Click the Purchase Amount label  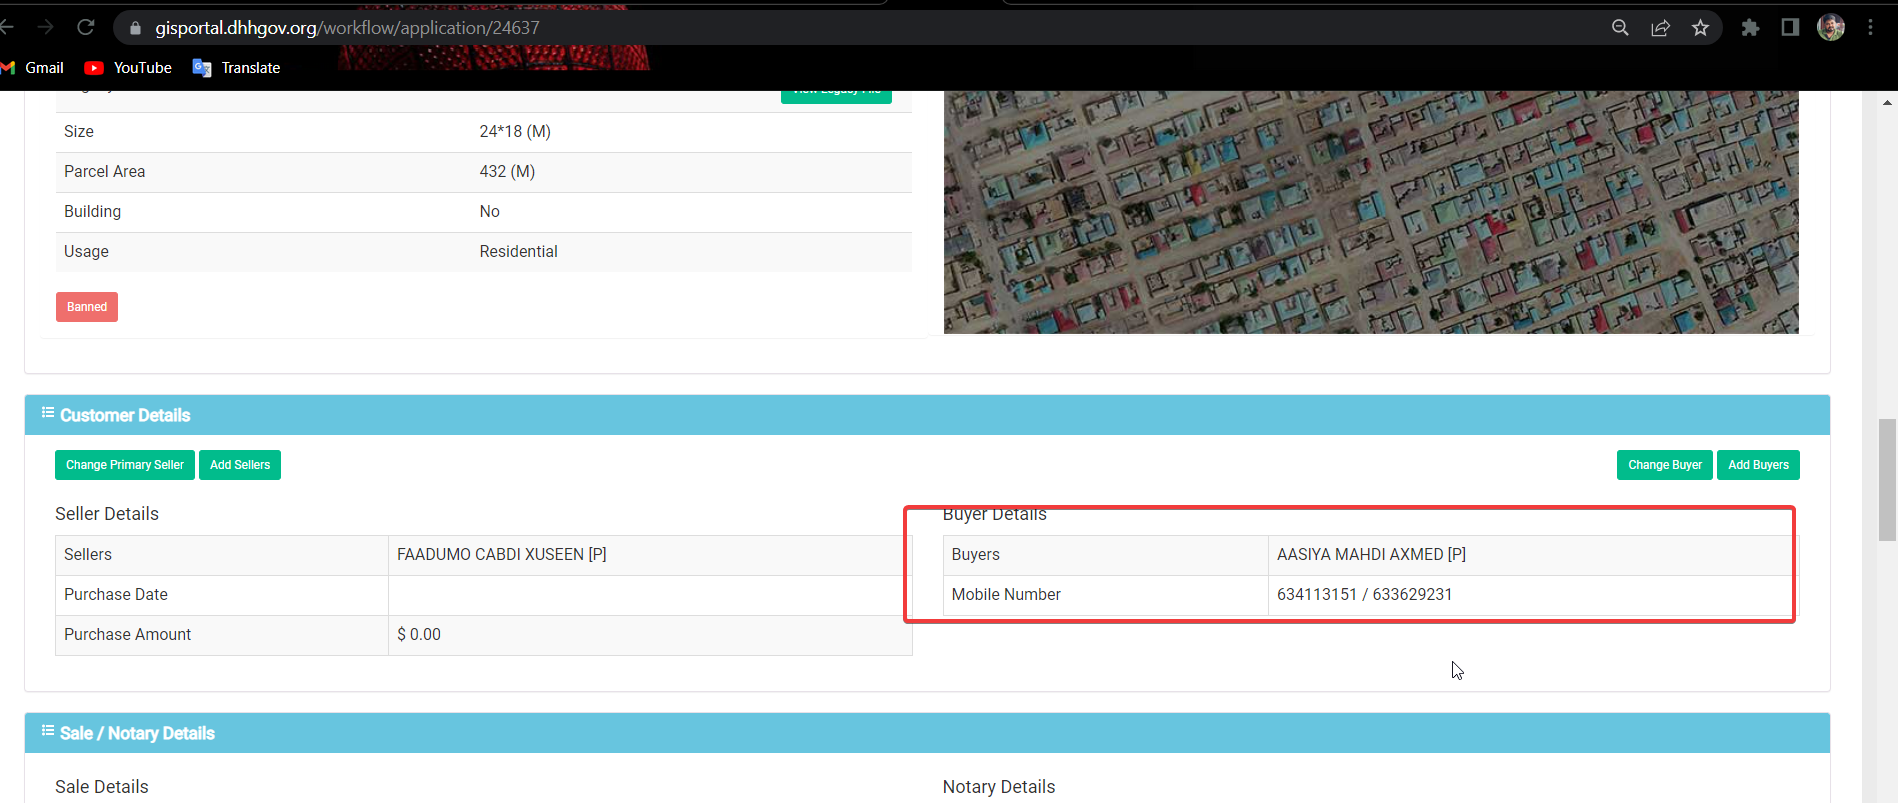point(128,635)
